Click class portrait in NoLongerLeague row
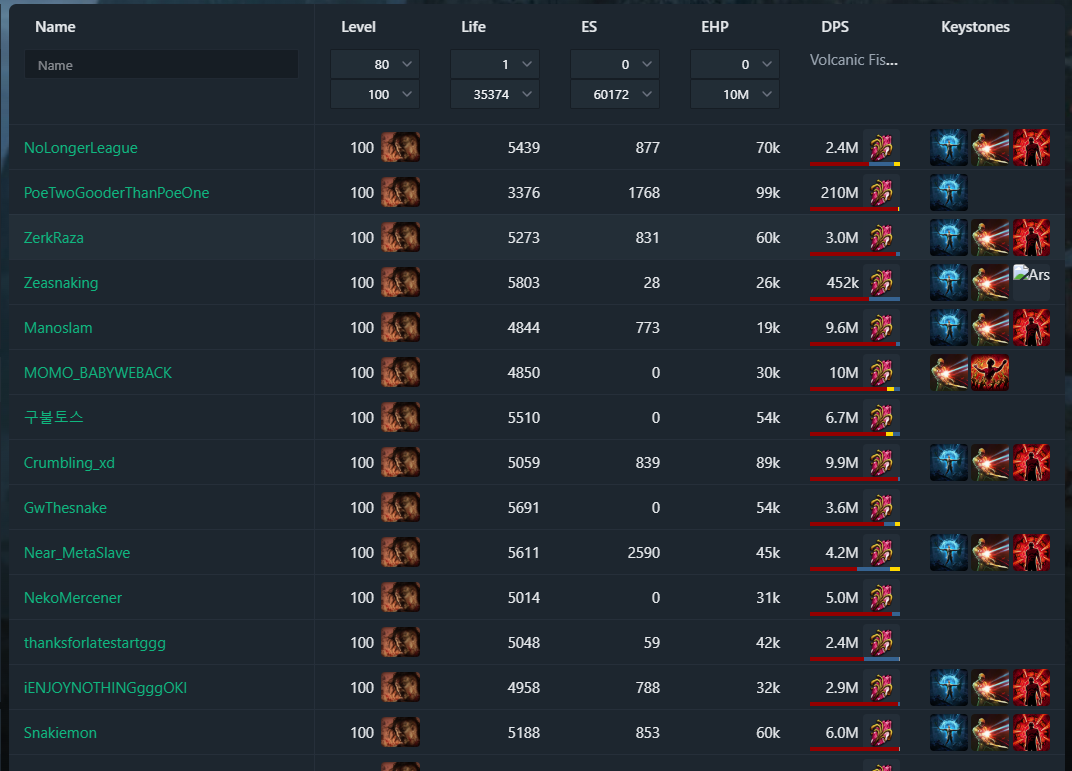The width and height of the screenshot is (1072, 771). 401,147
